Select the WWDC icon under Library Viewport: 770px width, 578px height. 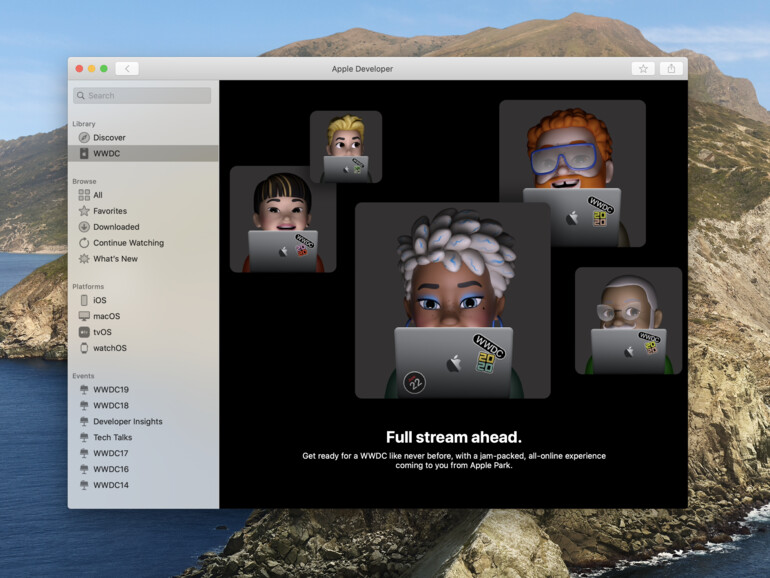coord(84,153)
